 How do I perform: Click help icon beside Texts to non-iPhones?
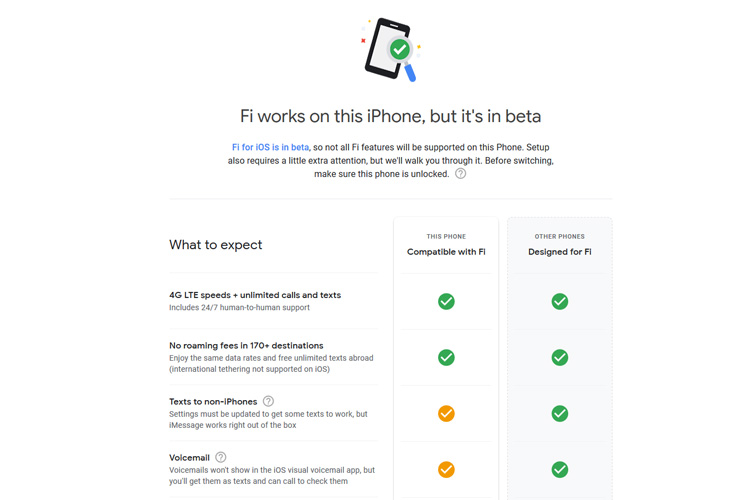point(268,401)
